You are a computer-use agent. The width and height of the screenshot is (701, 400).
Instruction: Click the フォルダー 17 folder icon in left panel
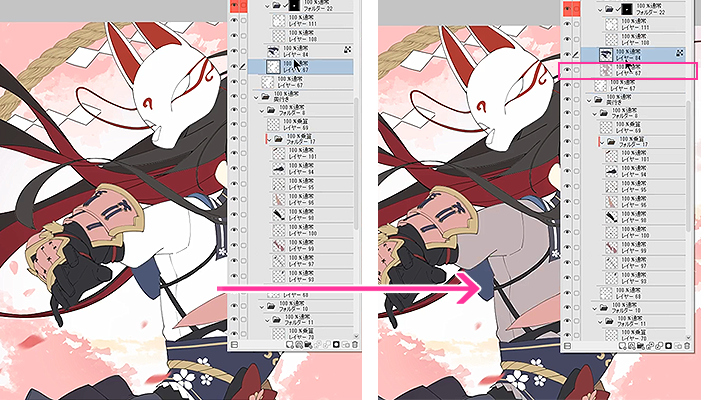click(278, 139)
